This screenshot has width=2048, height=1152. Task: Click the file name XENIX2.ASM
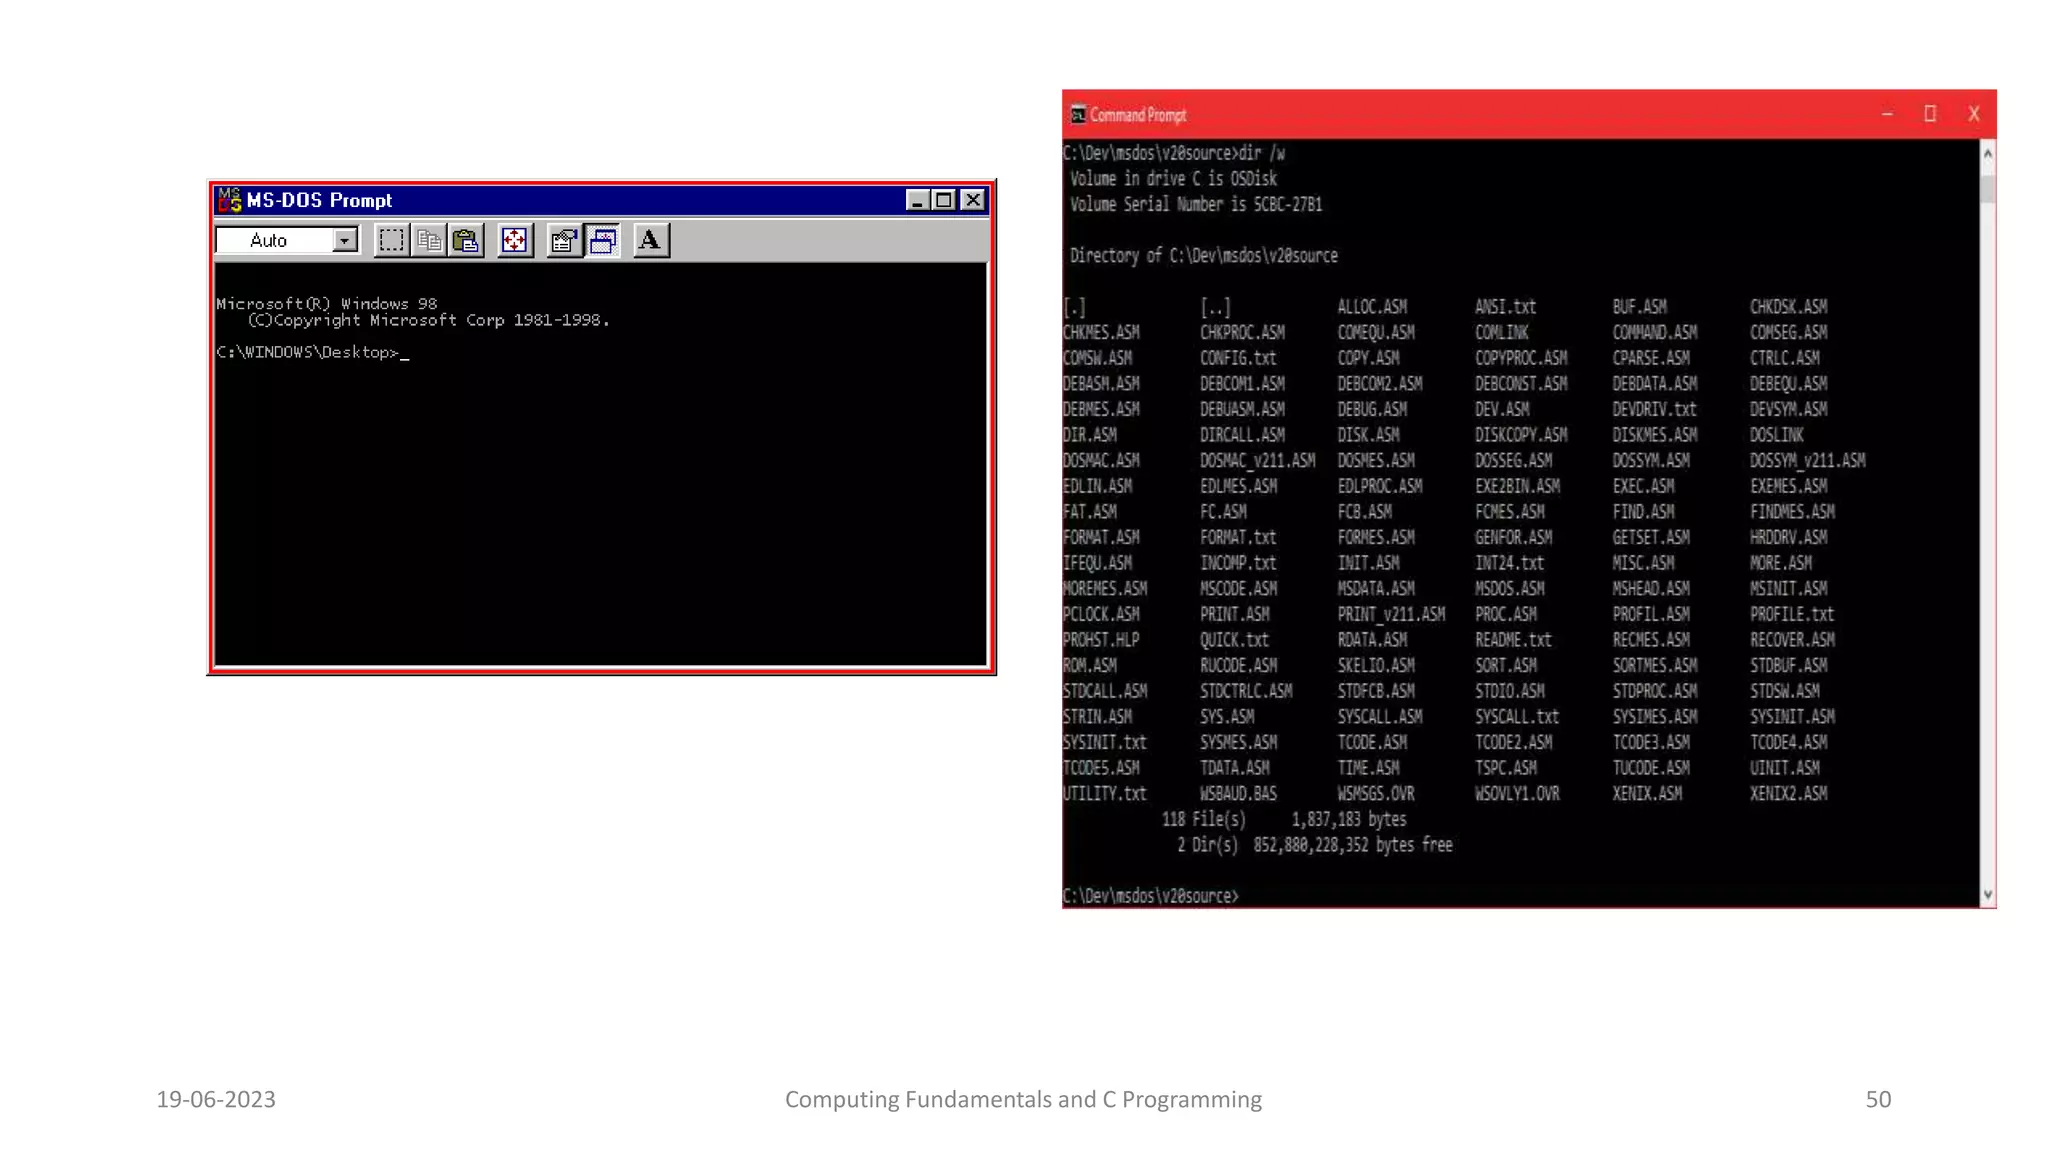pyautogui.click(x=1788, y=794)
